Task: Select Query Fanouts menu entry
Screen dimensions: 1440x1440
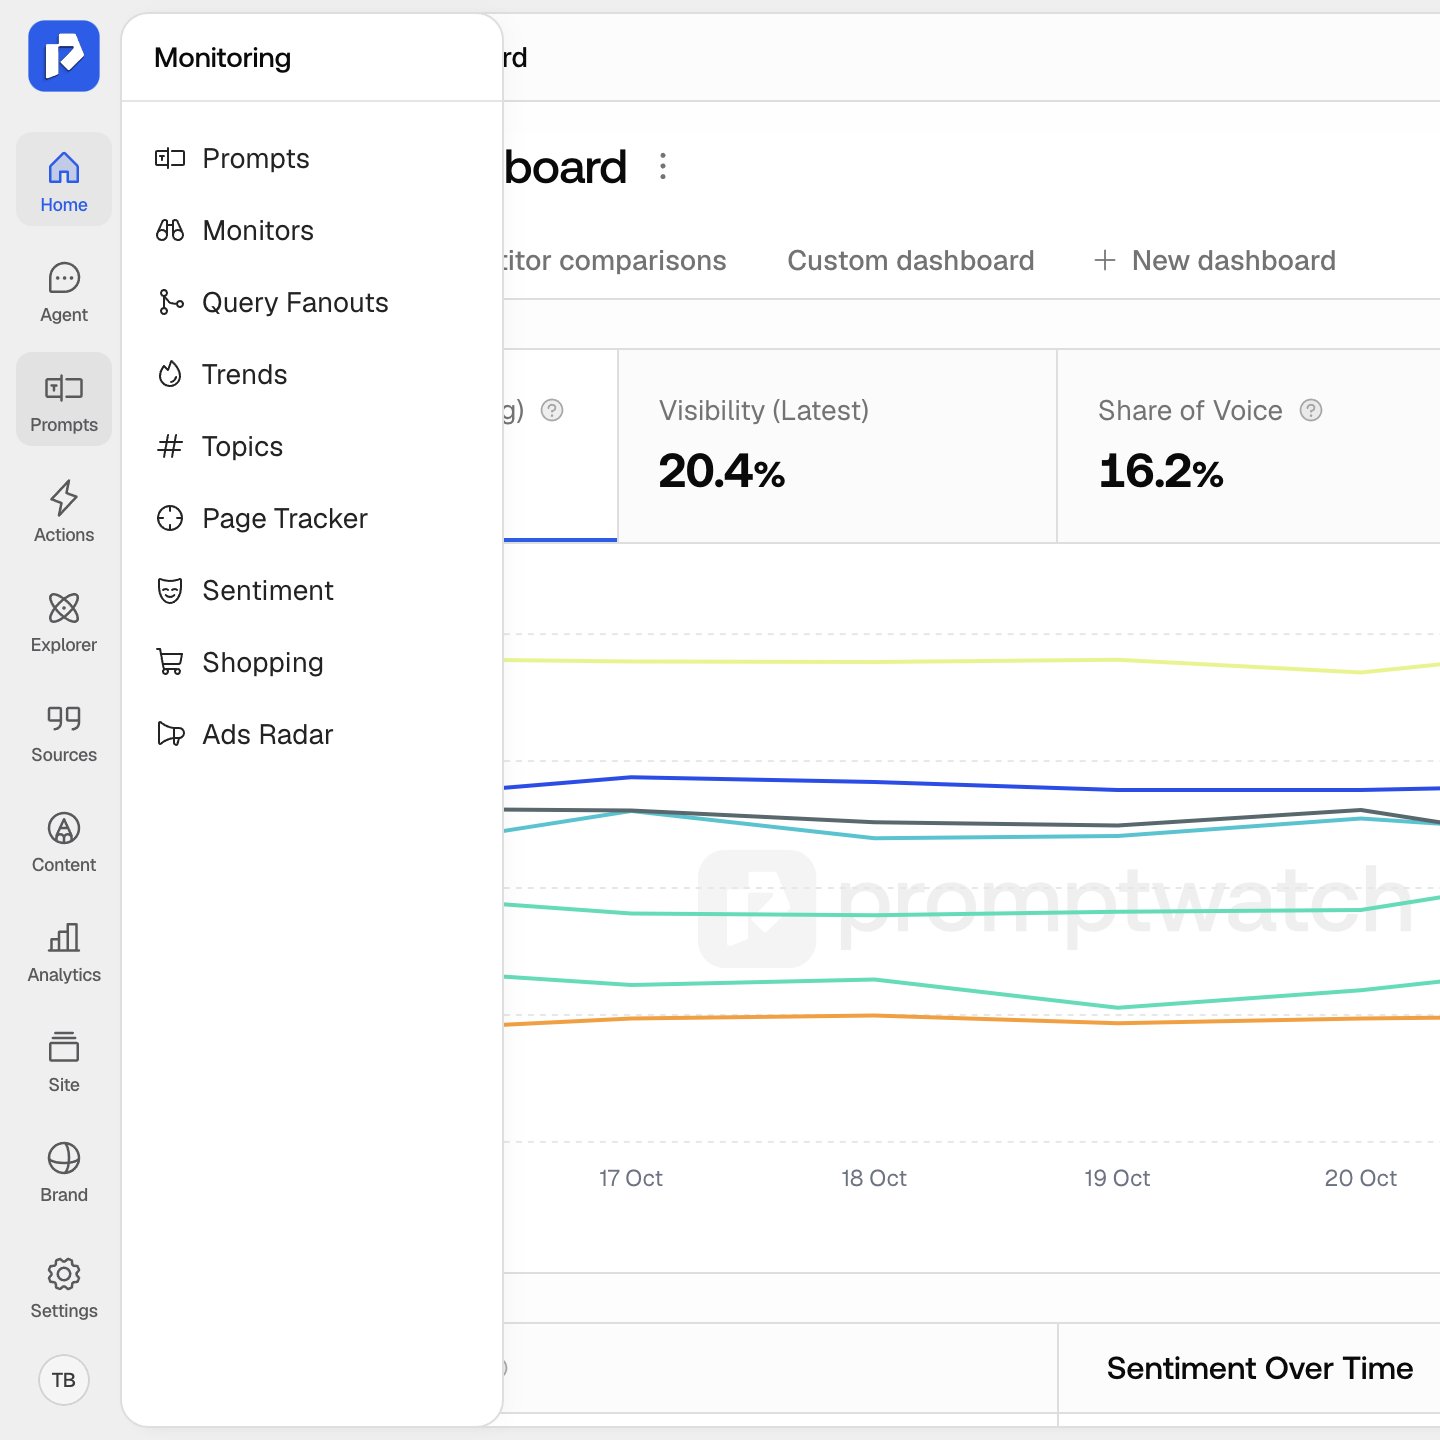Action: coord(312,302)
